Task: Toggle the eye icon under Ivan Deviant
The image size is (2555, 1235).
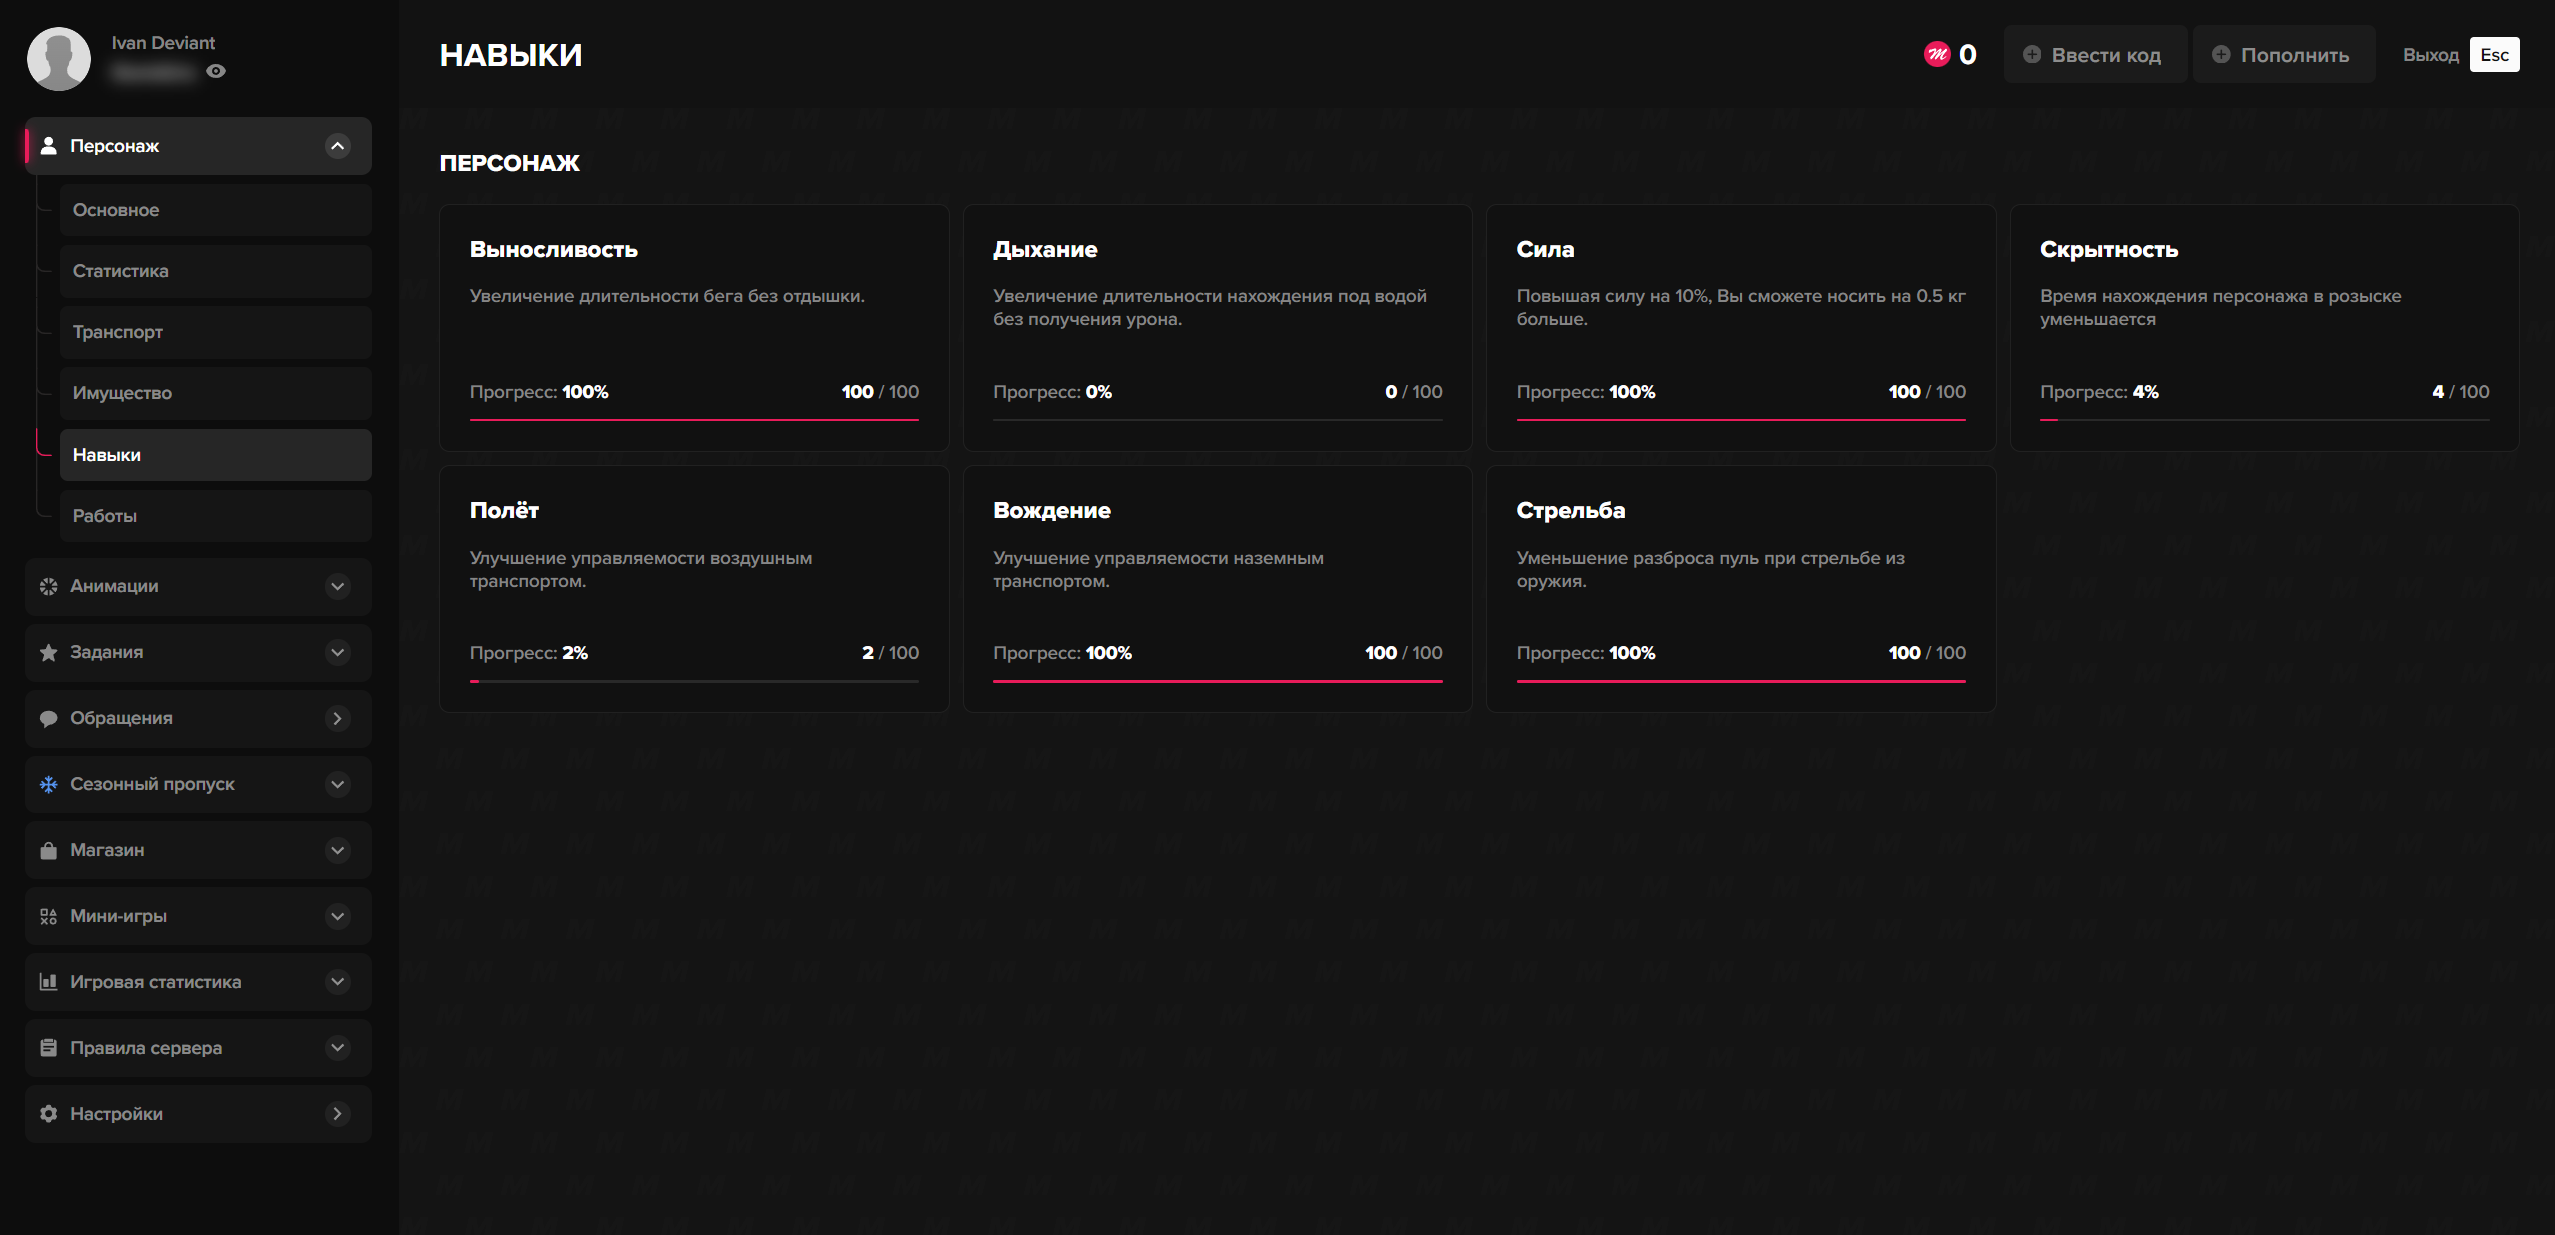Action: tap(216, 71)
